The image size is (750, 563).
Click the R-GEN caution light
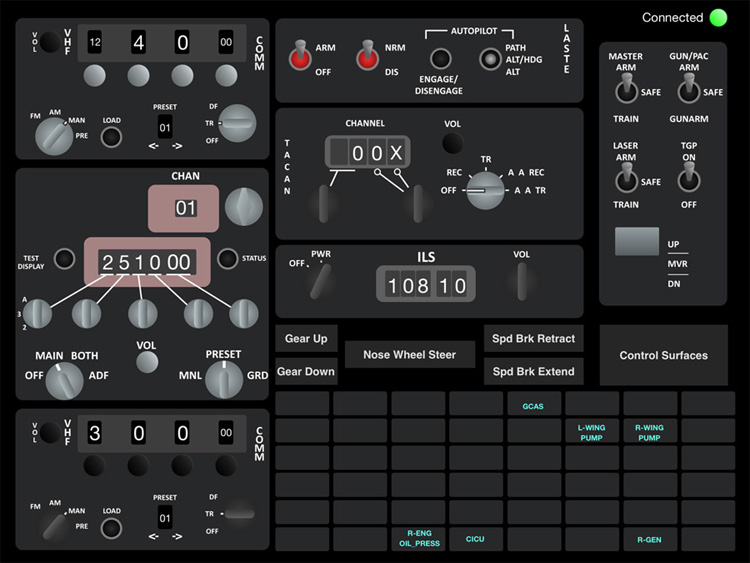650,539
